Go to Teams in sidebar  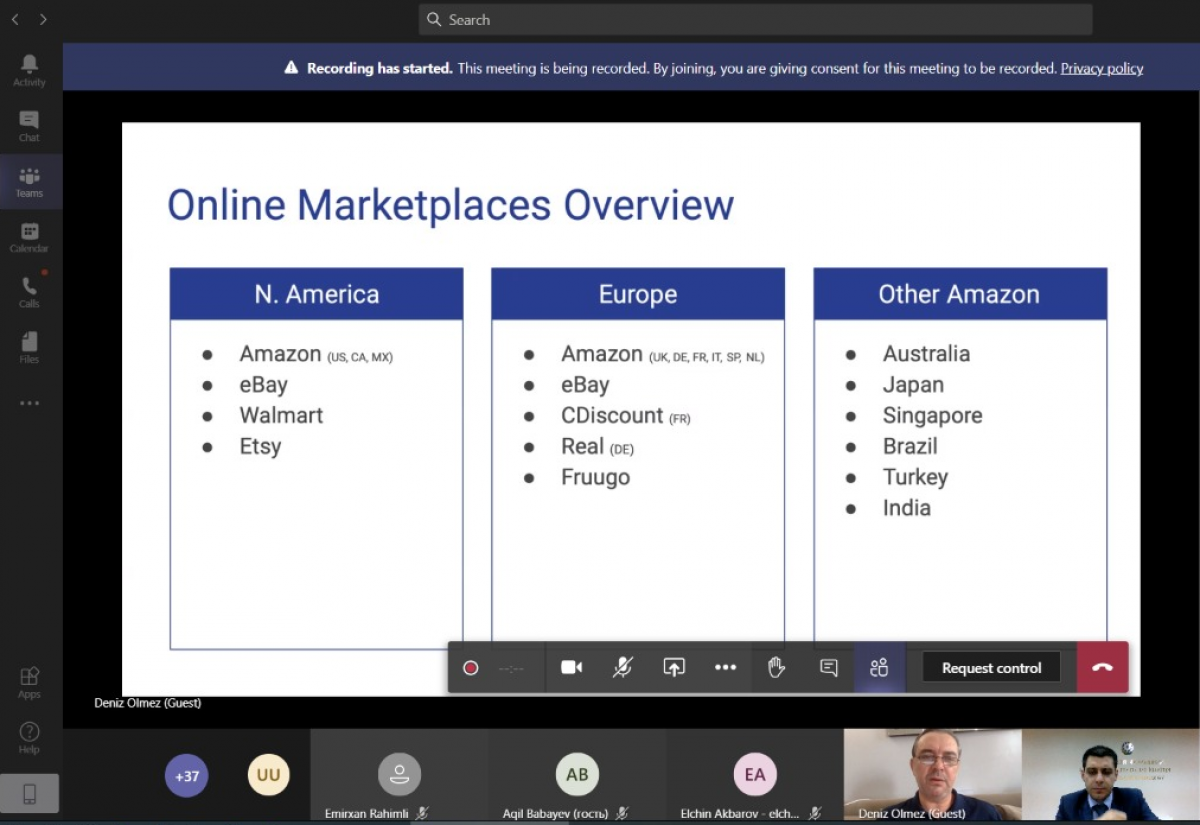[29, 182]
